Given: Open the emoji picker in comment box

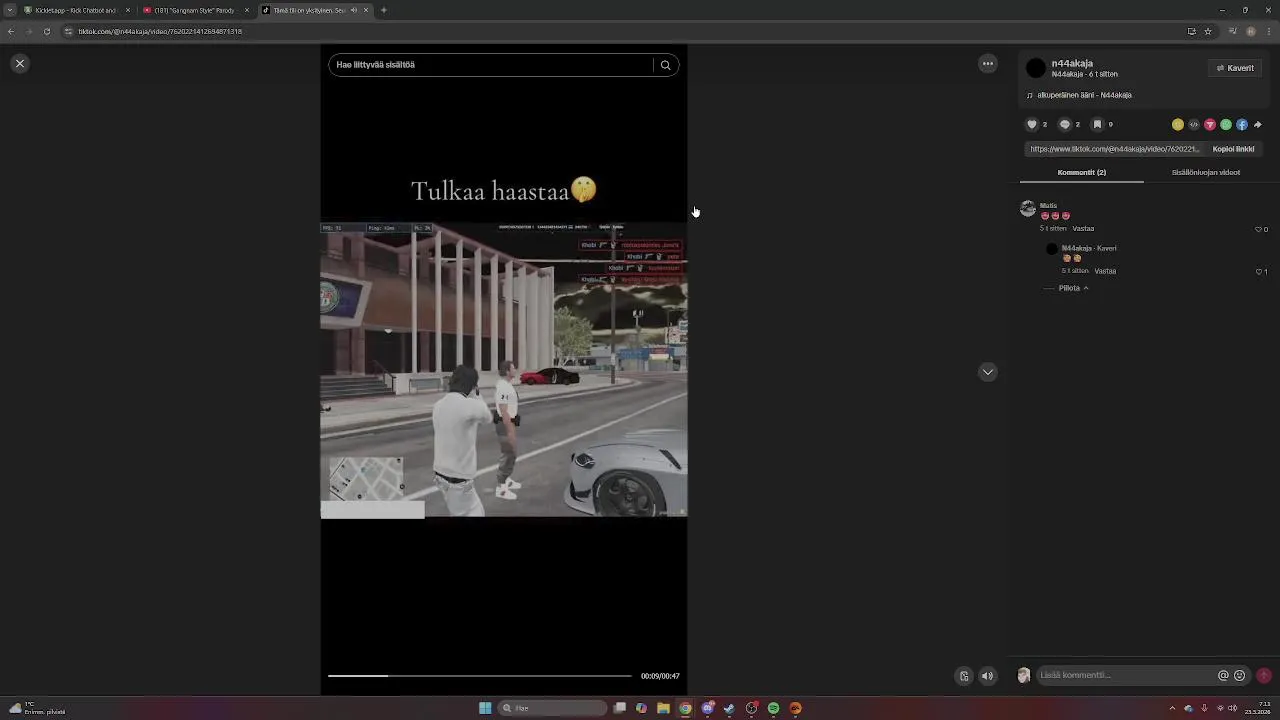Looking at the screenshot, I should pyautogui.click(x=1240, y=675).
